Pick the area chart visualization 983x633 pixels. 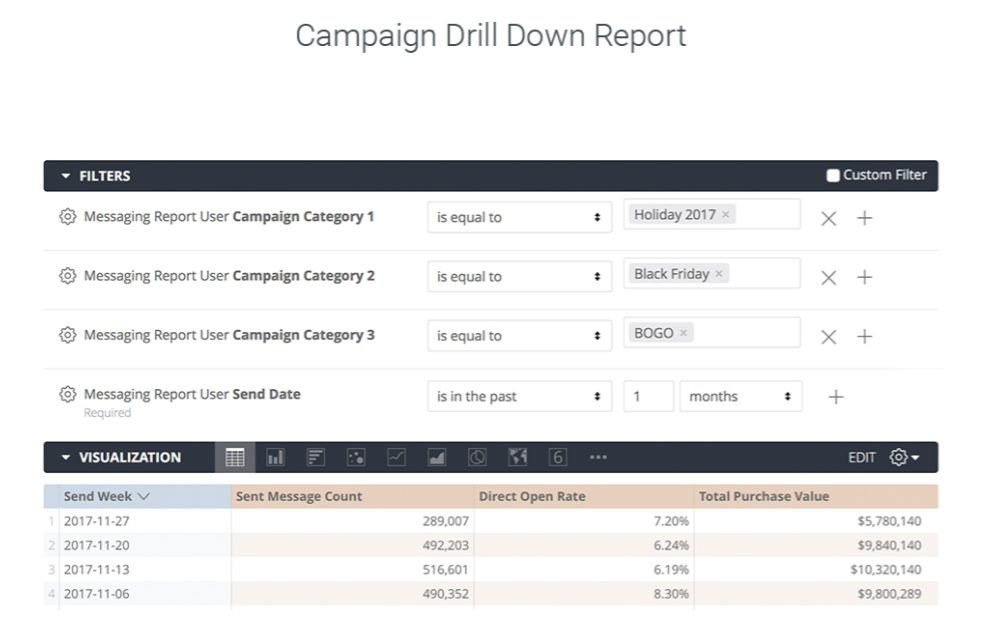436,457
